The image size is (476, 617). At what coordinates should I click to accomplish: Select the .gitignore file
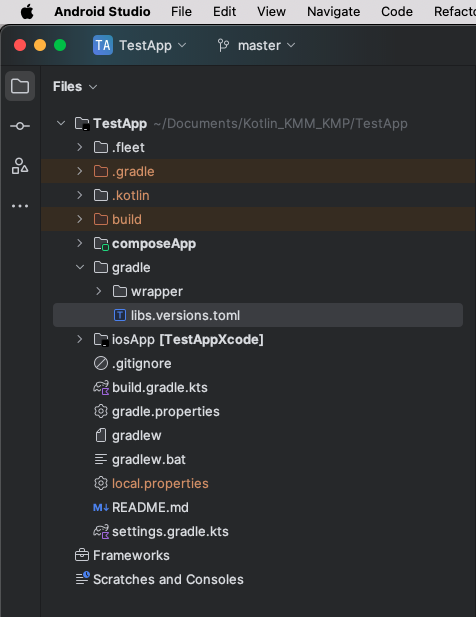pyautogui.click(x=141, y=364)
